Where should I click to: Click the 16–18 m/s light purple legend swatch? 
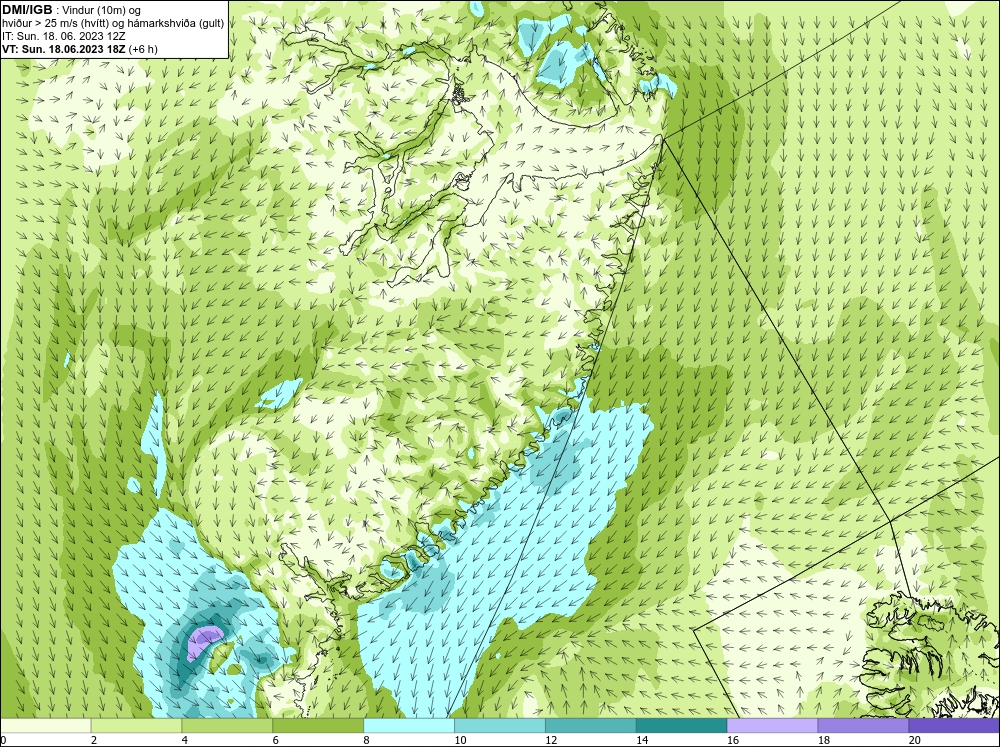click(x=772, y=726)
